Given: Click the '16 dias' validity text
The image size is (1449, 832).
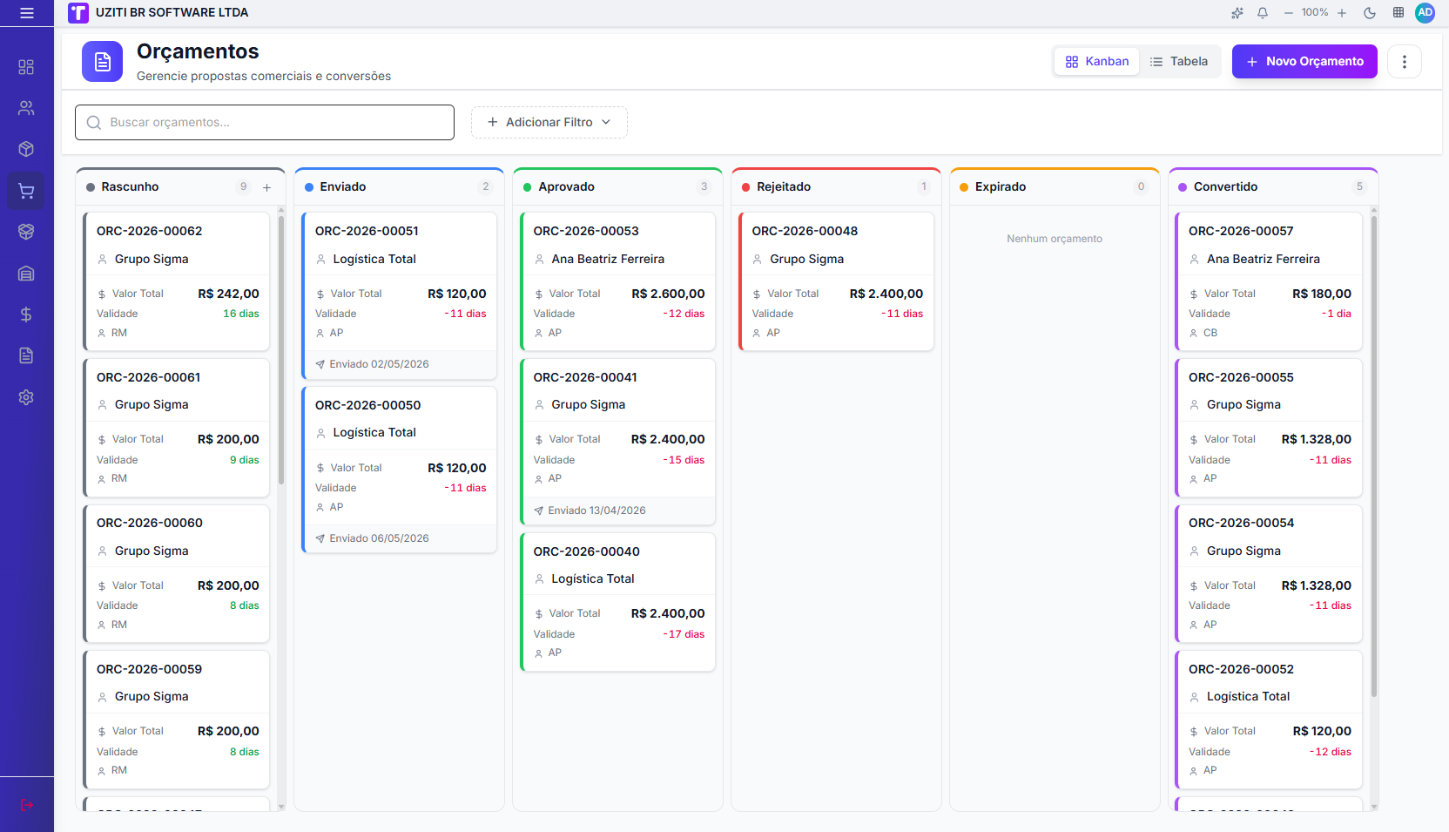Looking at the screenshot, I should [241, 313].
